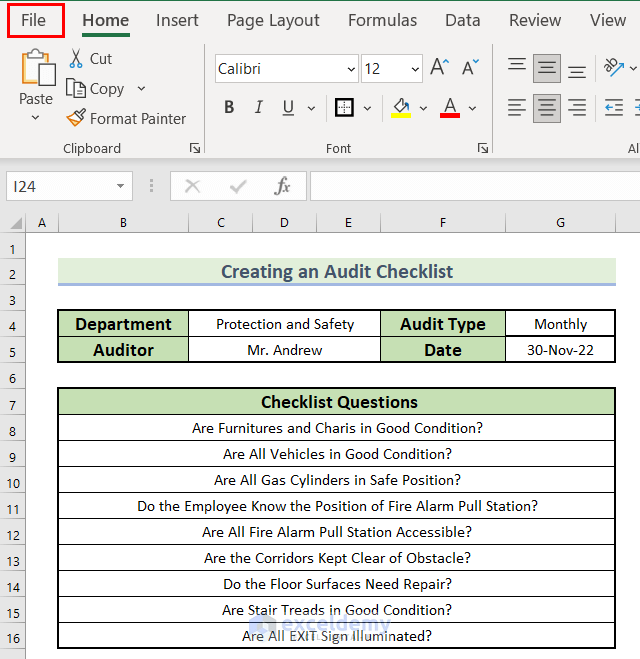
Task: Open the Calibri font name dropdown
Action: click(x=351, y=69)
